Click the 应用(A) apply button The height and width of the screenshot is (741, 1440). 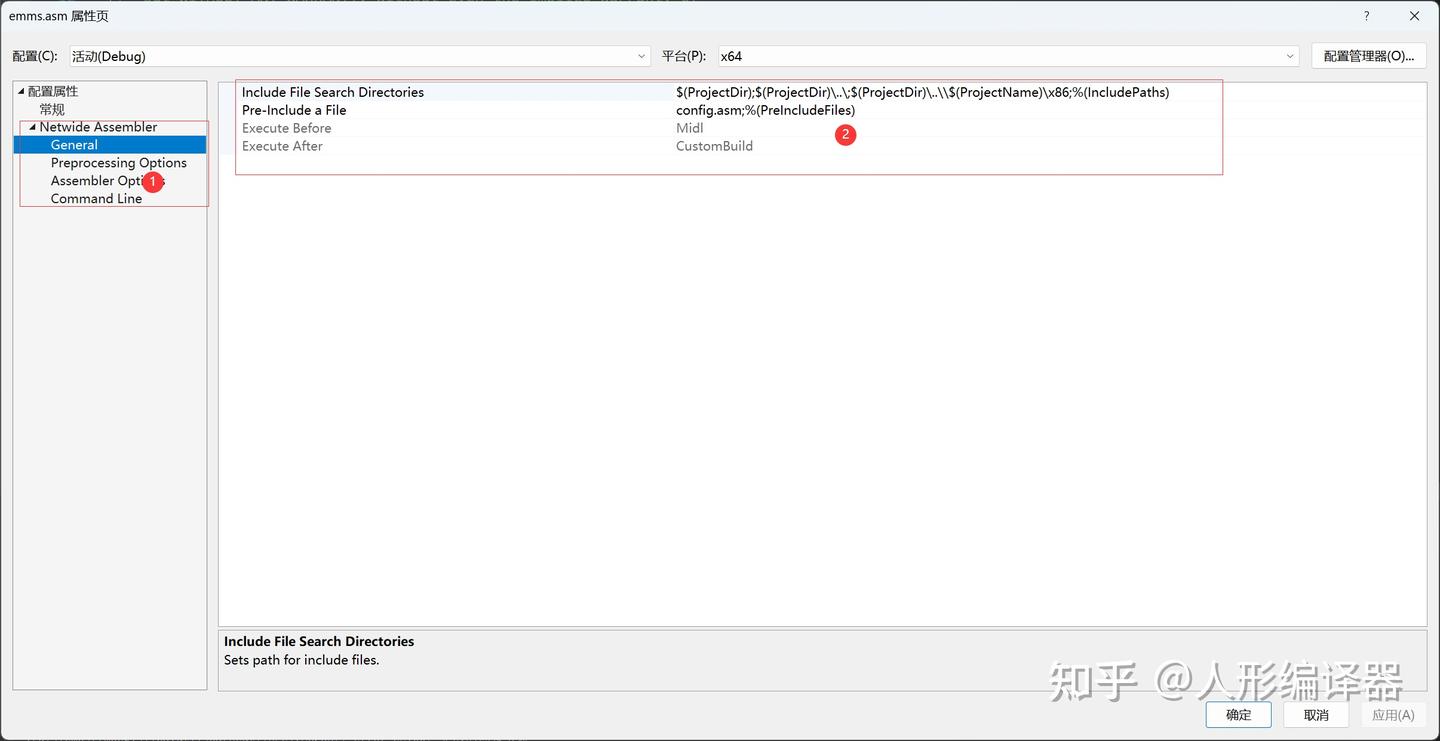(x=1392, y=714)
